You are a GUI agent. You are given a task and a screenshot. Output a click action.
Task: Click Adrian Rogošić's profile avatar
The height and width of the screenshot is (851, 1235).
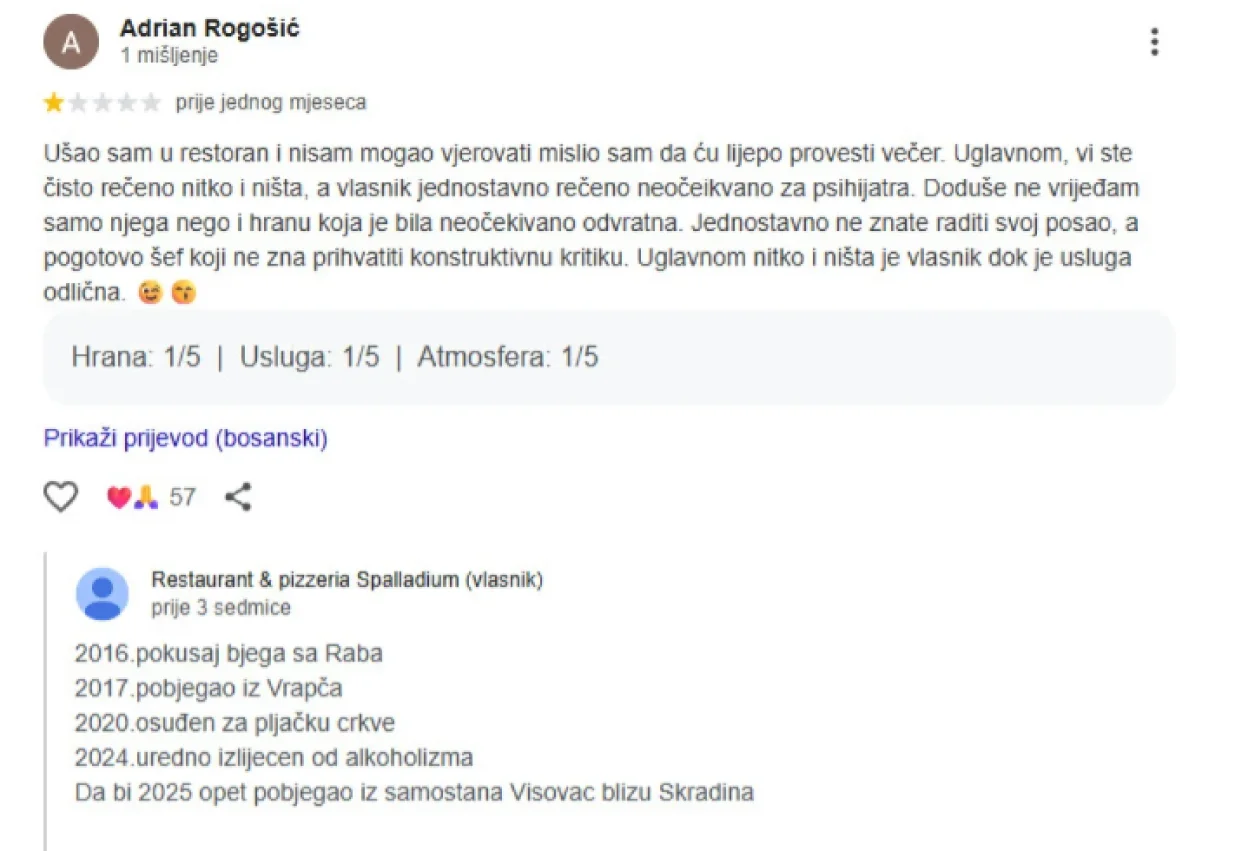click(x=71, y=40)
